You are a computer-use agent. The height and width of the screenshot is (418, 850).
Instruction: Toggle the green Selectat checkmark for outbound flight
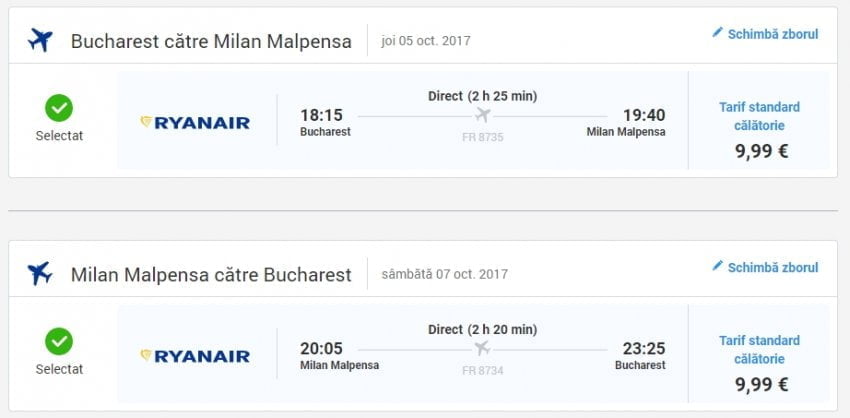(x=59, y=108)
